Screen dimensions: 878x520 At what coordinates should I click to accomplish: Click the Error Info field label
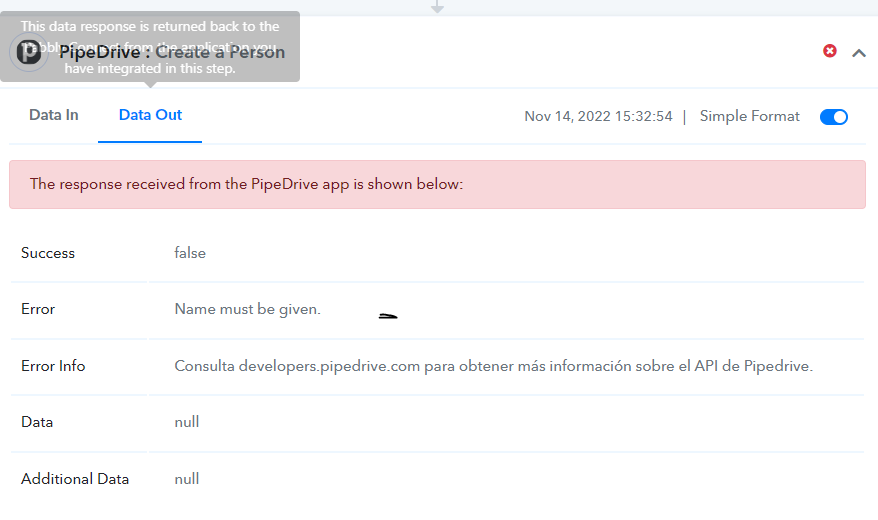[x=53, y=366]
